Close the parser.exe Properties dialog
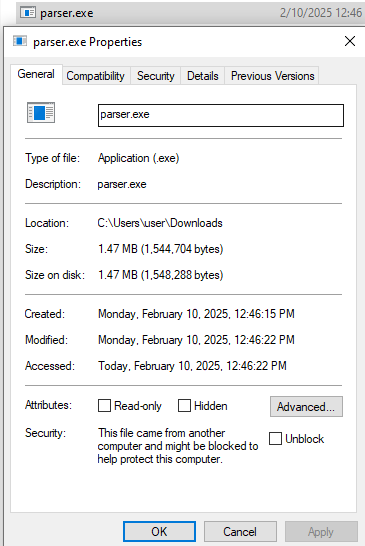 350,41
